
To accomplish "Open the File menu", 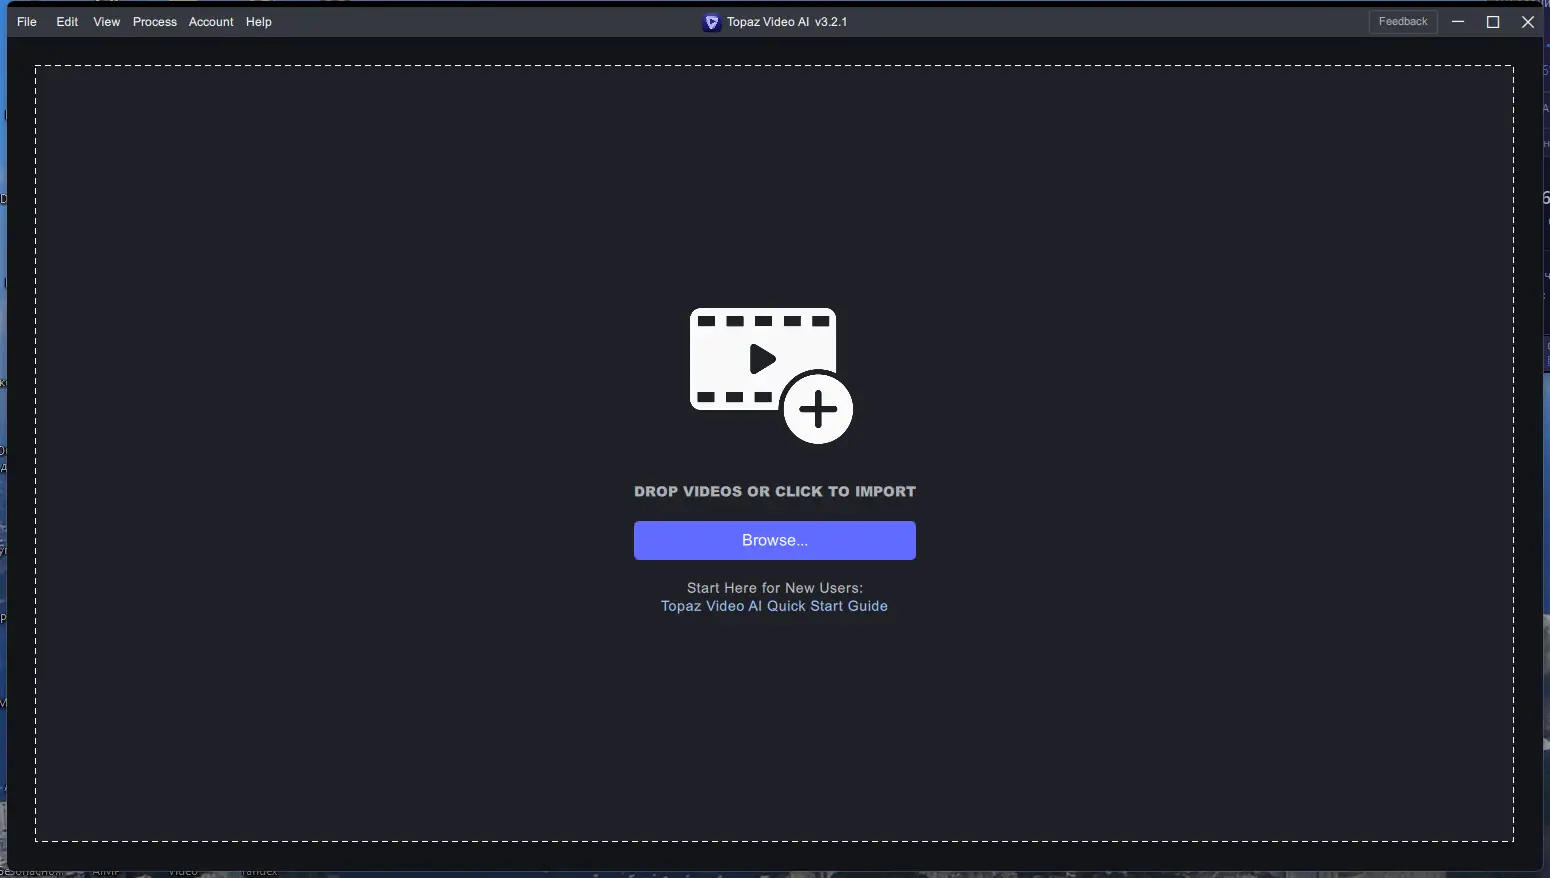I will [27, 22].
